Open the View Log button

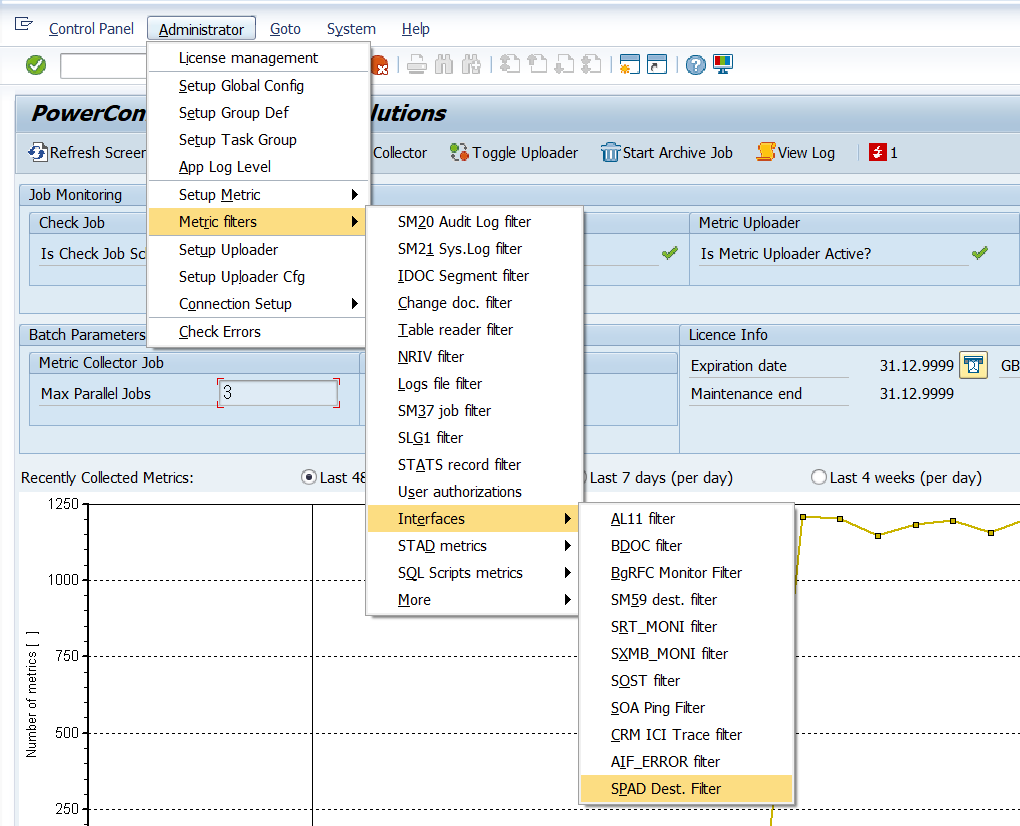pyautogui.click(x=796, y=153)
